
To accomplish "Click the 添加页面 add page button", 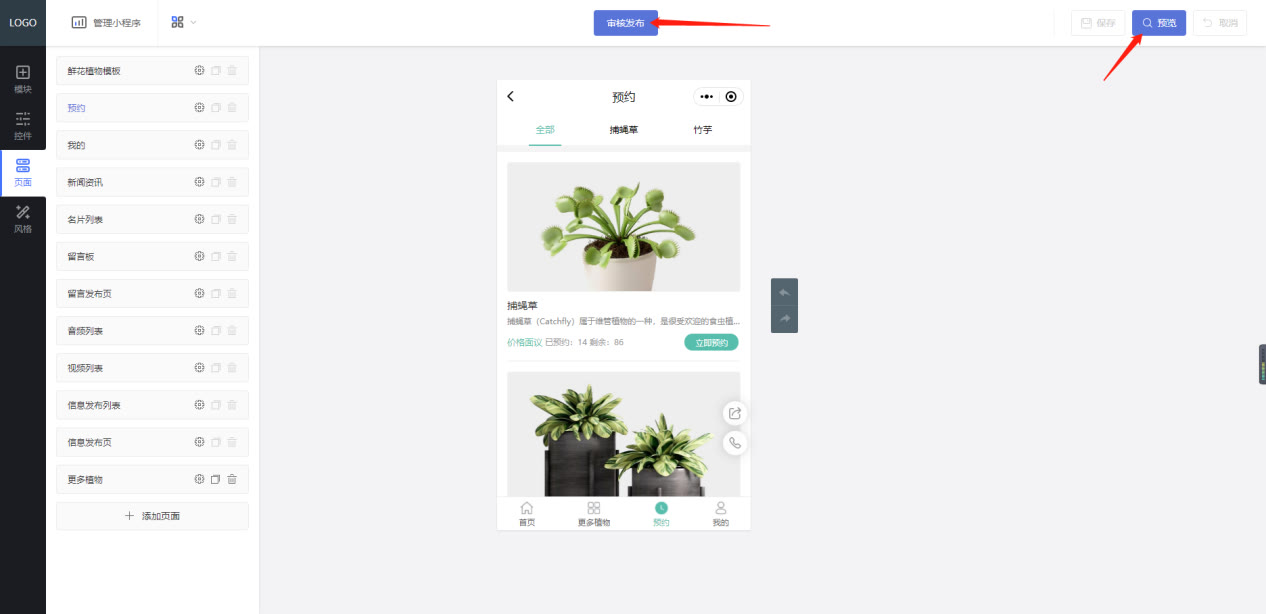I will click(152, 516).
